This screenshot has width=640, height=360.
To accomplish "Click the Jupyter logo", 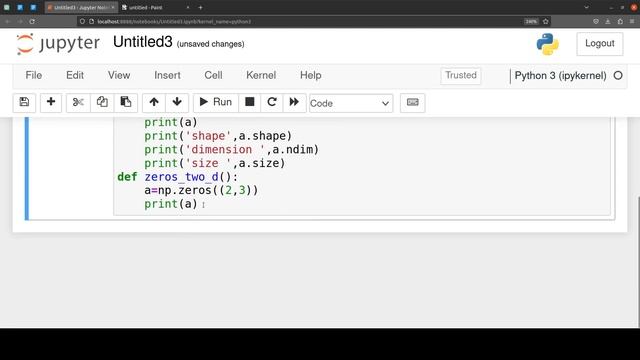I will pyautogui.click(x=58, y=43).
